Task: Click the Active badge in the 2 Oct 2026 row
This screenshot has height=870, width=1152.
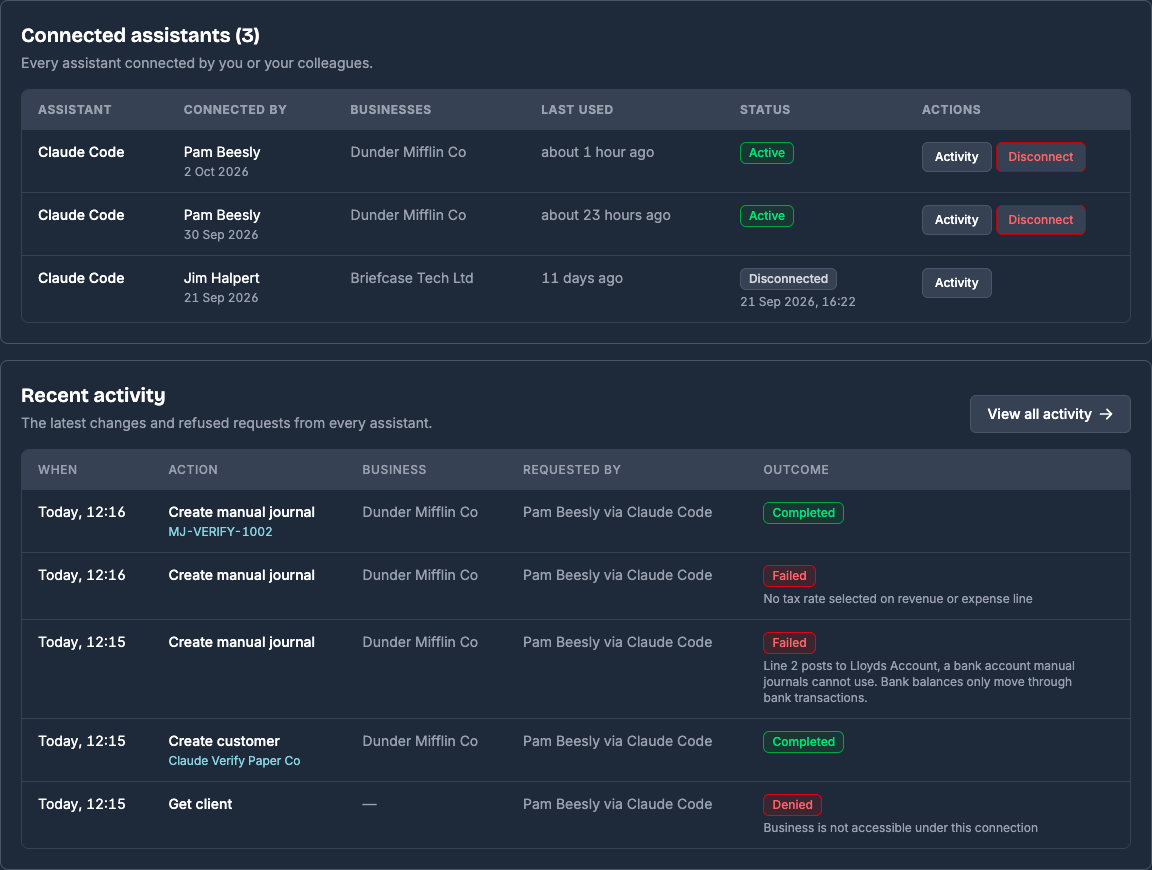Action: (x=766, y=153)
